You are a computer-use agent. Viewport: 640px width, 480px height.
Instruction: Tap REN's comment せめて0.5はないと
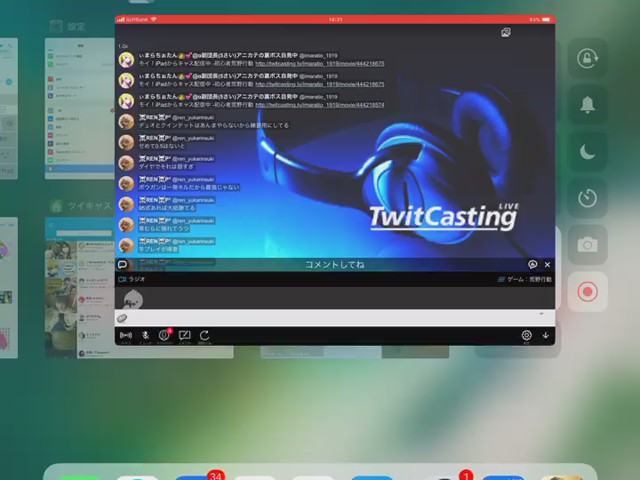pyautogui.click(x=162, y=146)
